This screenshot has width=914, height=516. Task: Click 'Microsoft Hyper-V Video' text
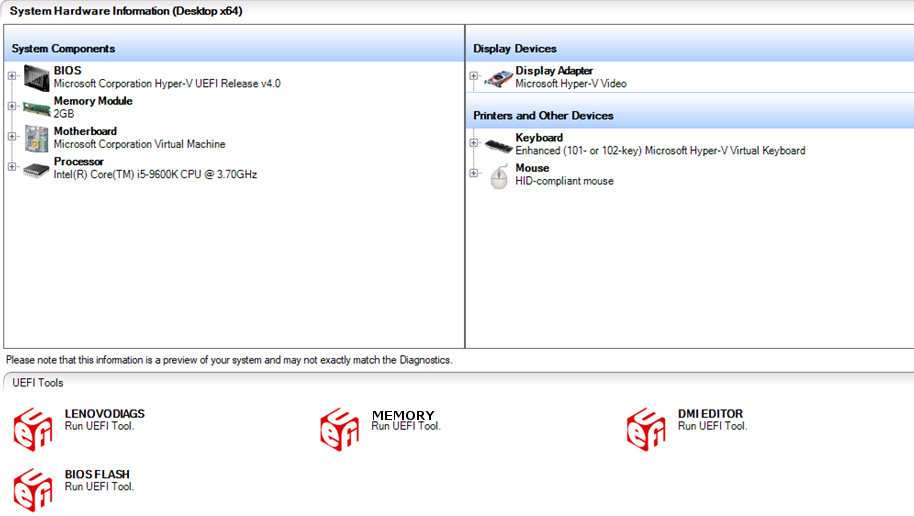tap(571, 83)
